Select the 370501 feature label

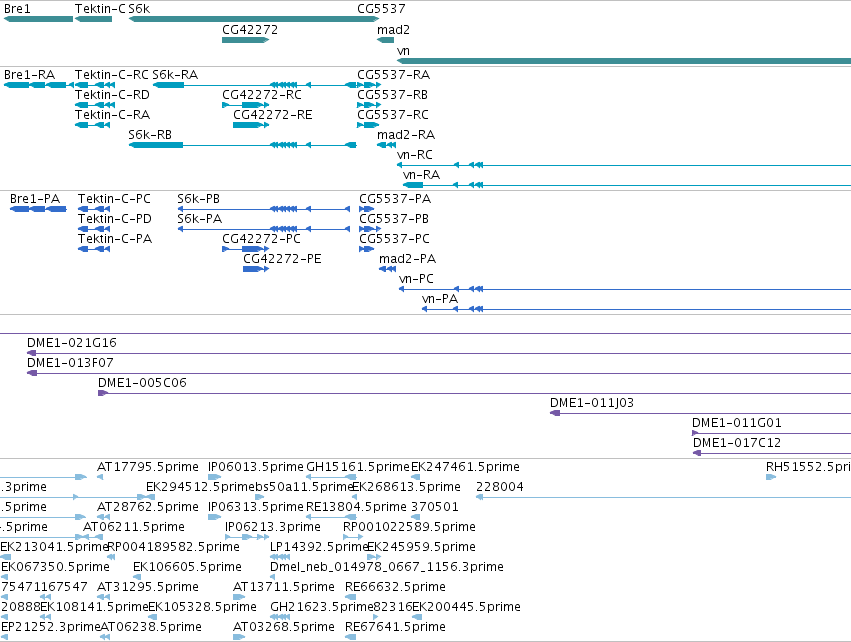tap(435, 507)
